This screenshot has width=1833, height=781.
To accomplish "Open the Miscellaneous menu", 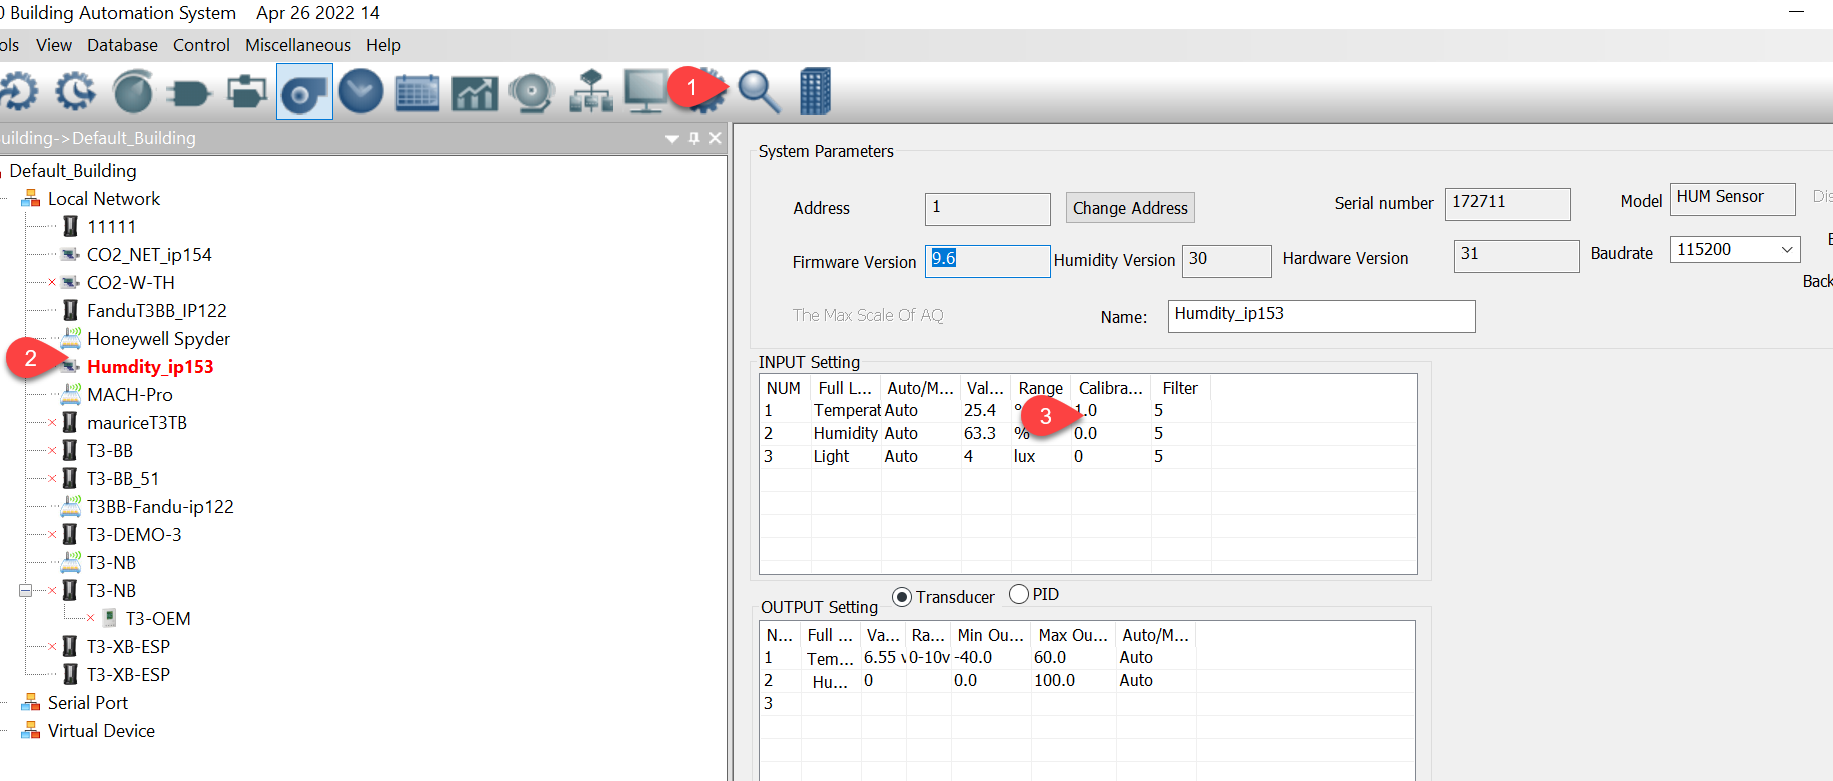I will coord(297,45).
